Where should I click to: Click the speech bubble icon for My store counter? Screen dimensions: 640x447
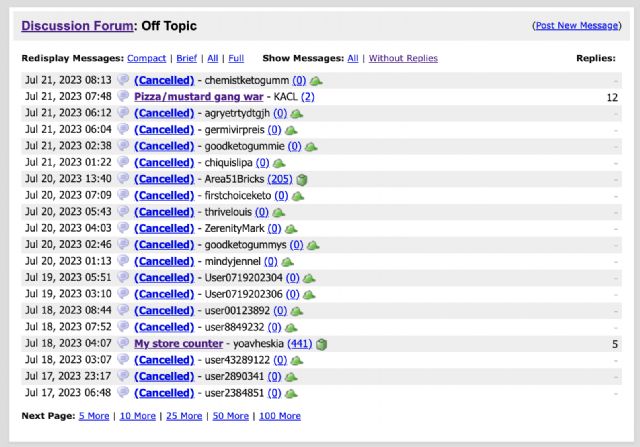123,344
